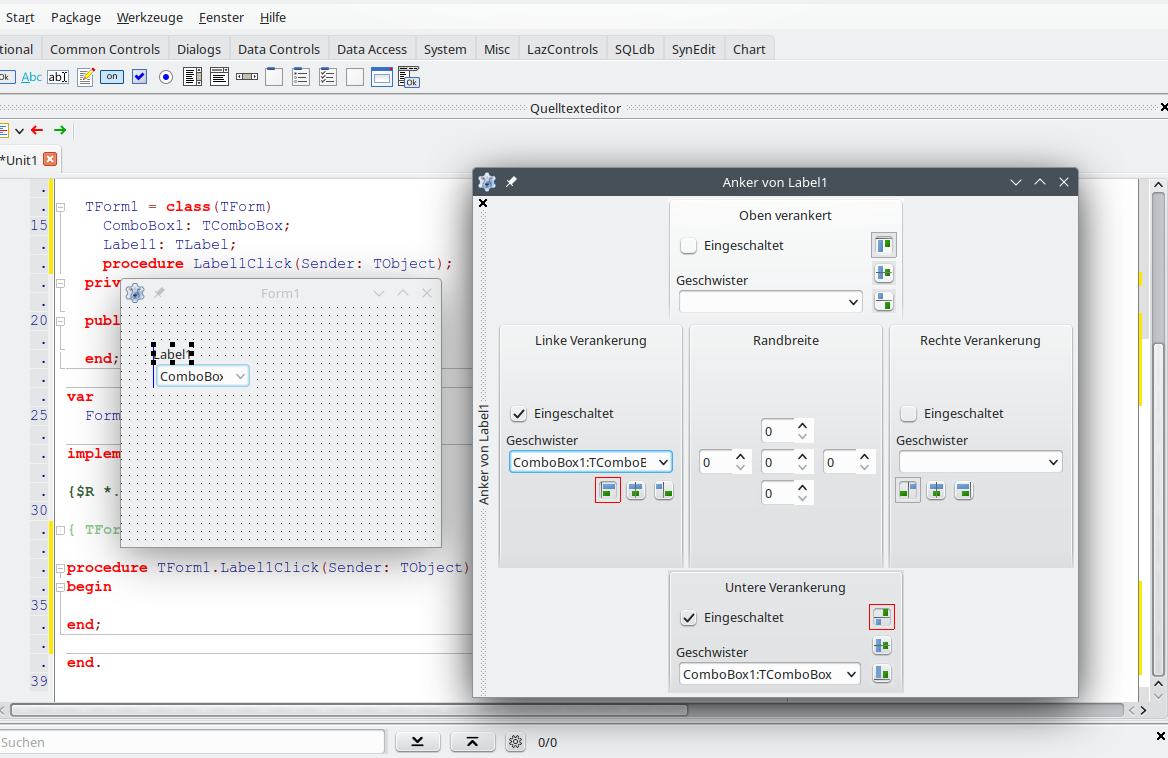Image resolution: width=1168 pixels, height=758 pixels.
Task: Anchor left side to sibling's horizontal center
Action: click(x=635, y=490)
